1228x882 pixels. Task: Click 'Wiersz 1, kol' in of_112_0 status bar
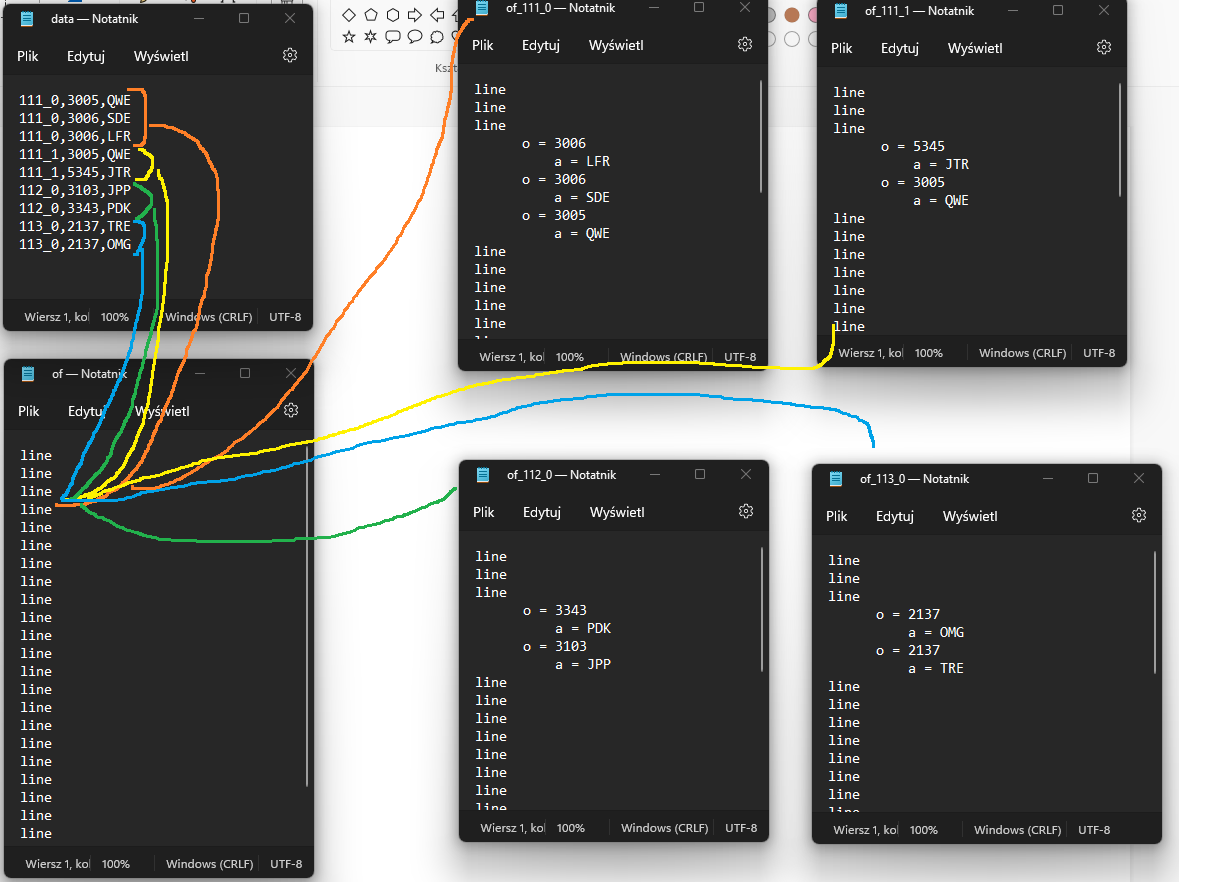pos(513,828)
